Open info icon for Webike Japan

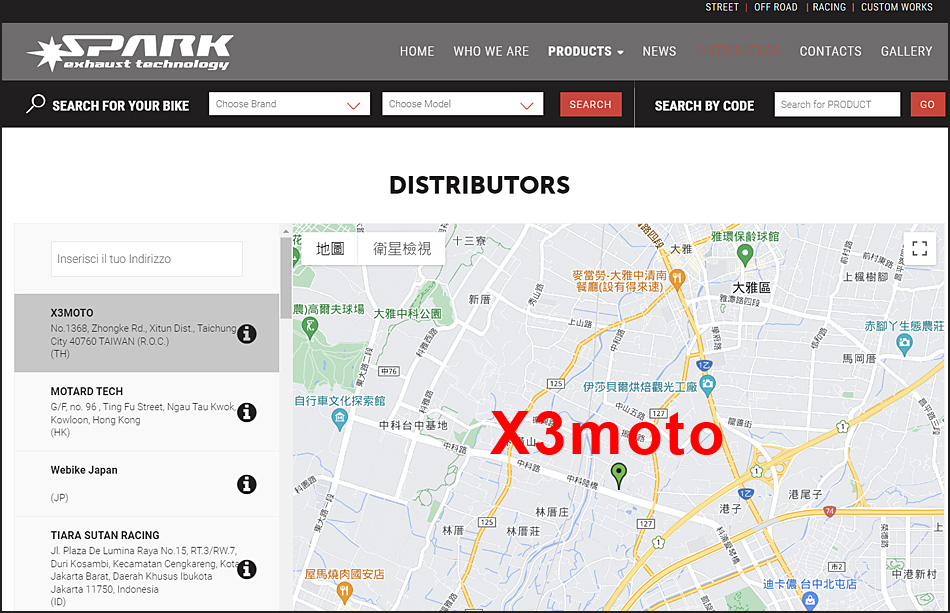[x=247, y=484]
